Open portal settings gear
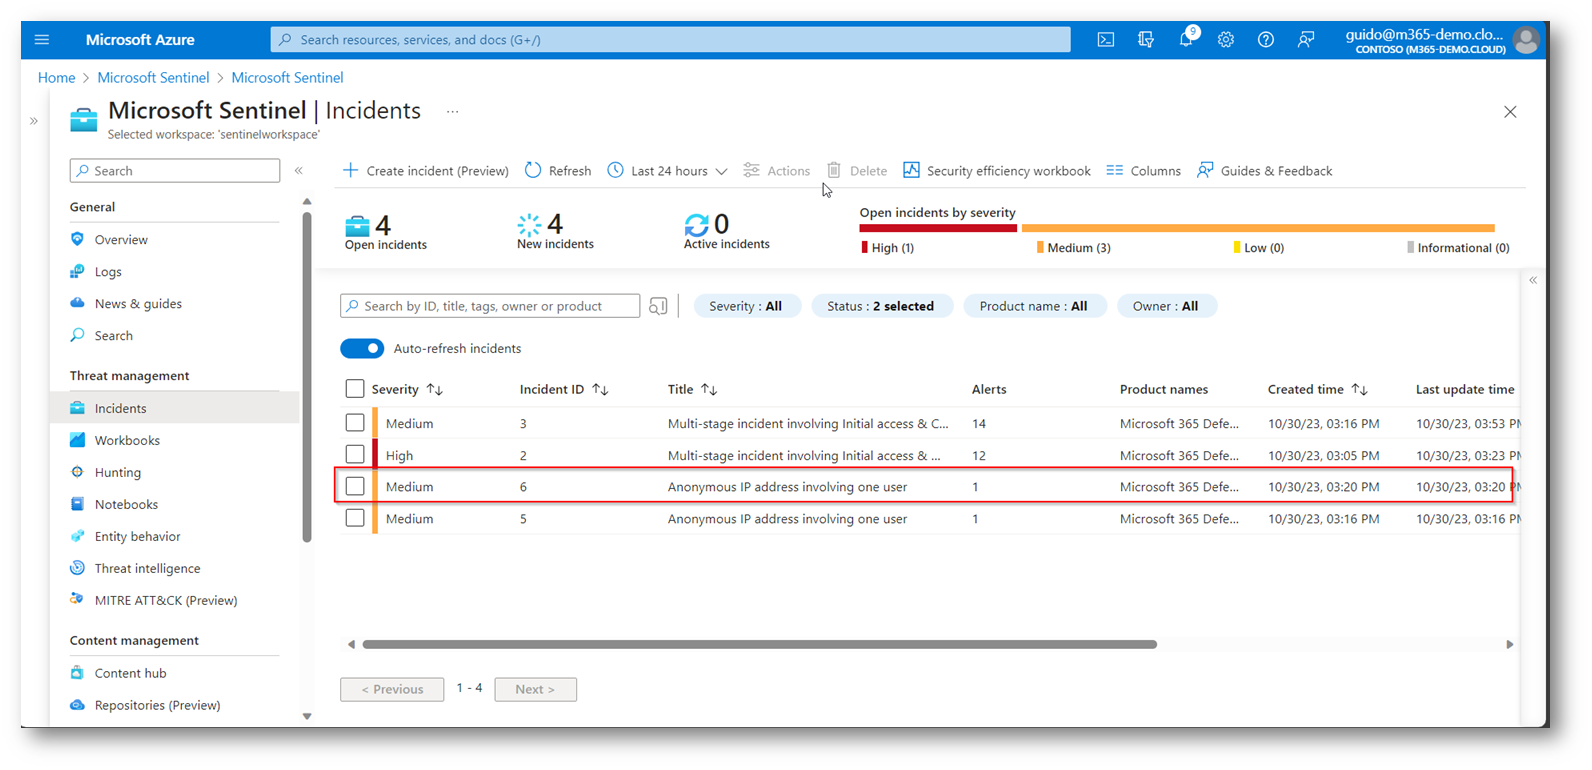Viewport: 1592px width, 770px height. click(x=1226, y=40)
